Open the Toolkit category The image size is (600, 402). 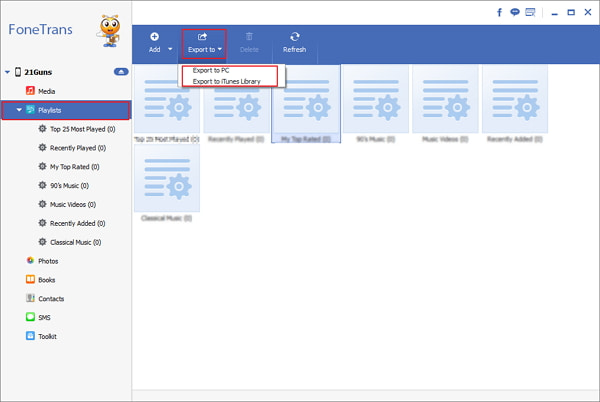41,336
